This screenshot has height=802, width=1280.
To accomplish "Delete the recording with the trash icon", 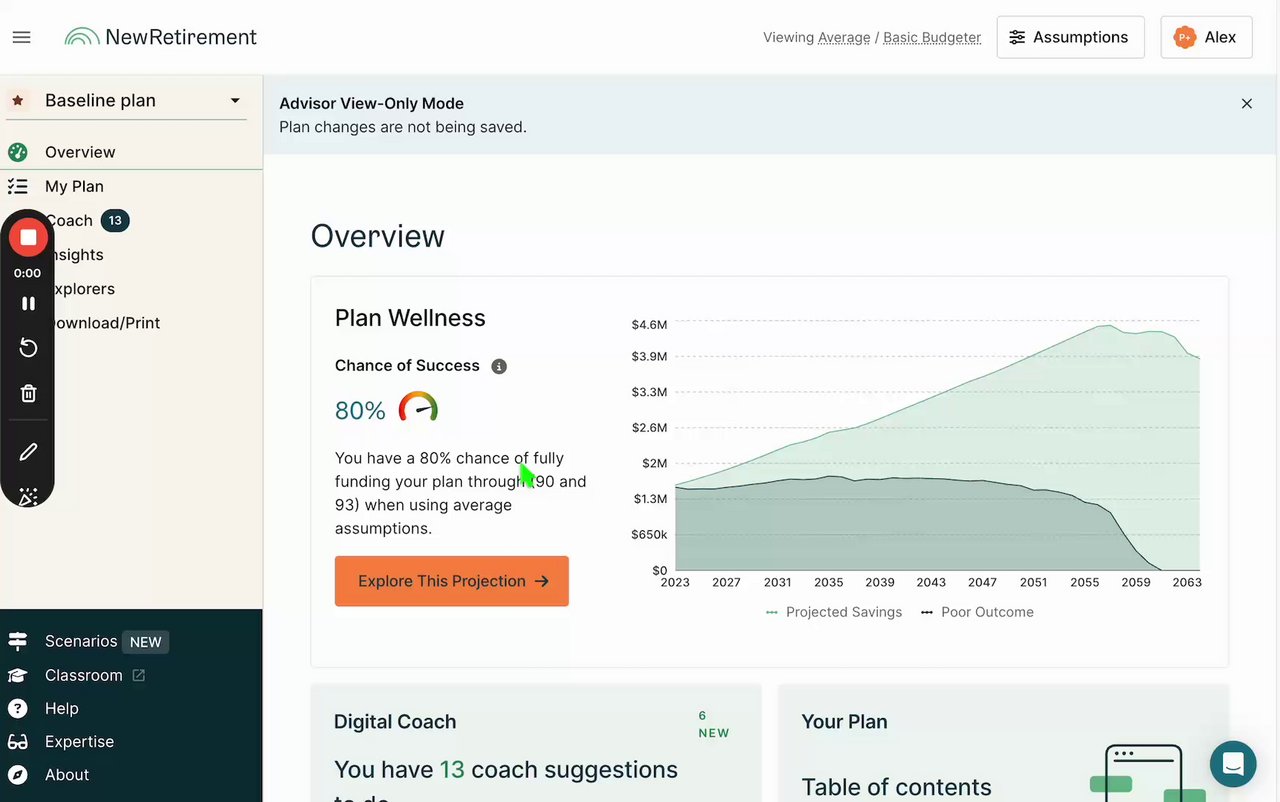I will tap(28, 393).
